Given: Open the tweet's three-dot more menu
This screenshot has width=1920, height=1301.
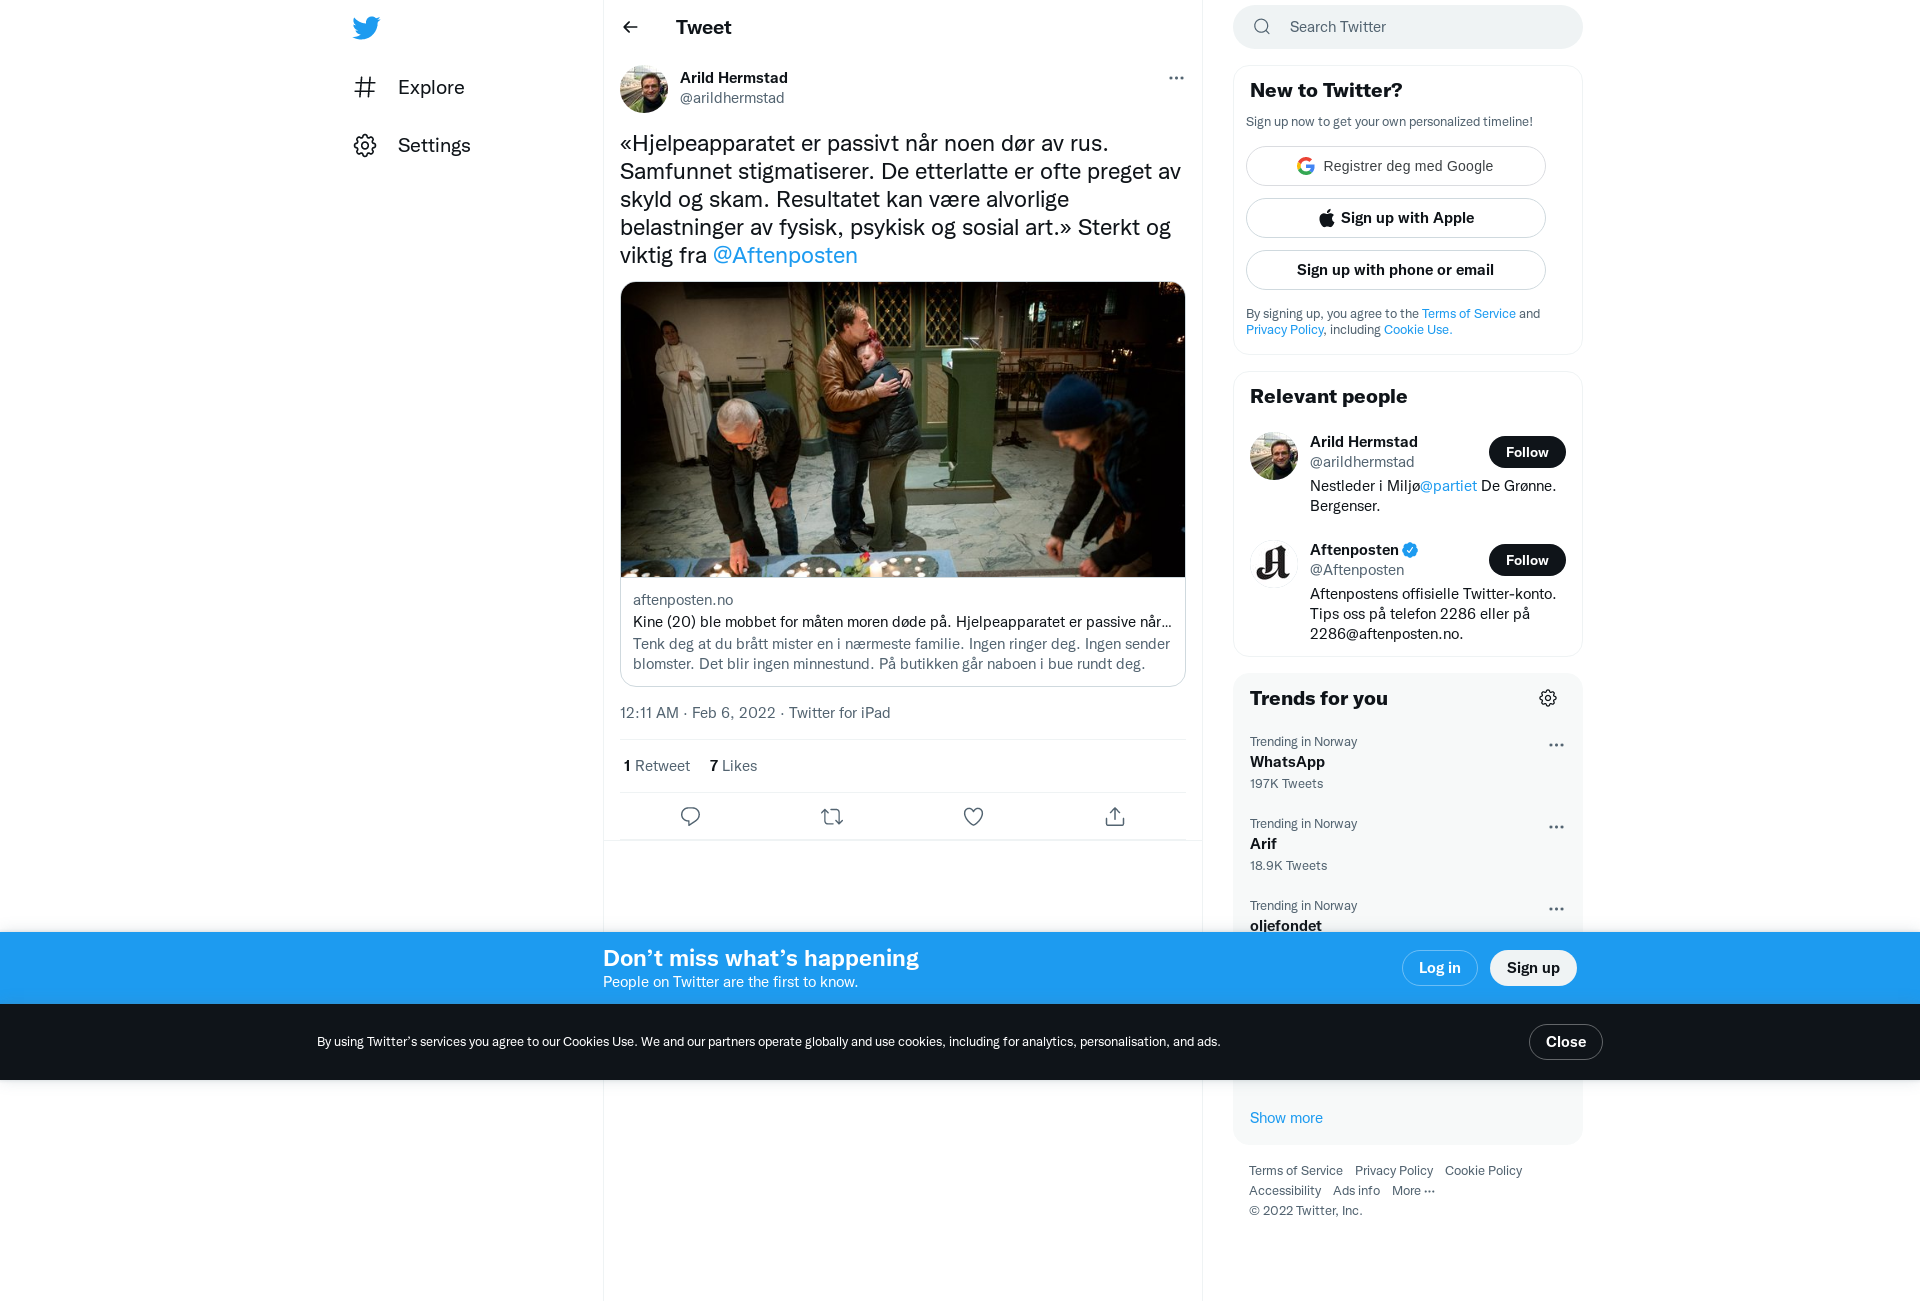Looking at the screenshot, I should [x=1176, y=78].
